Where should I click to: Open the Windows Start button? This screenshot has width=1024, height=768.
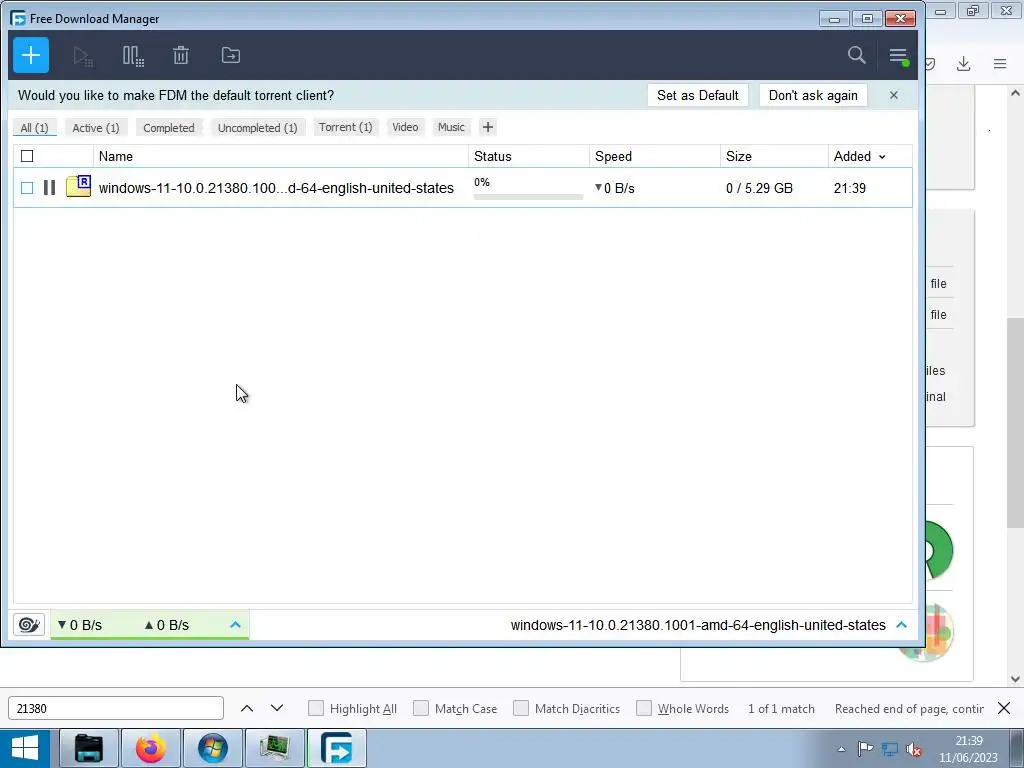(x=25, y=748)
